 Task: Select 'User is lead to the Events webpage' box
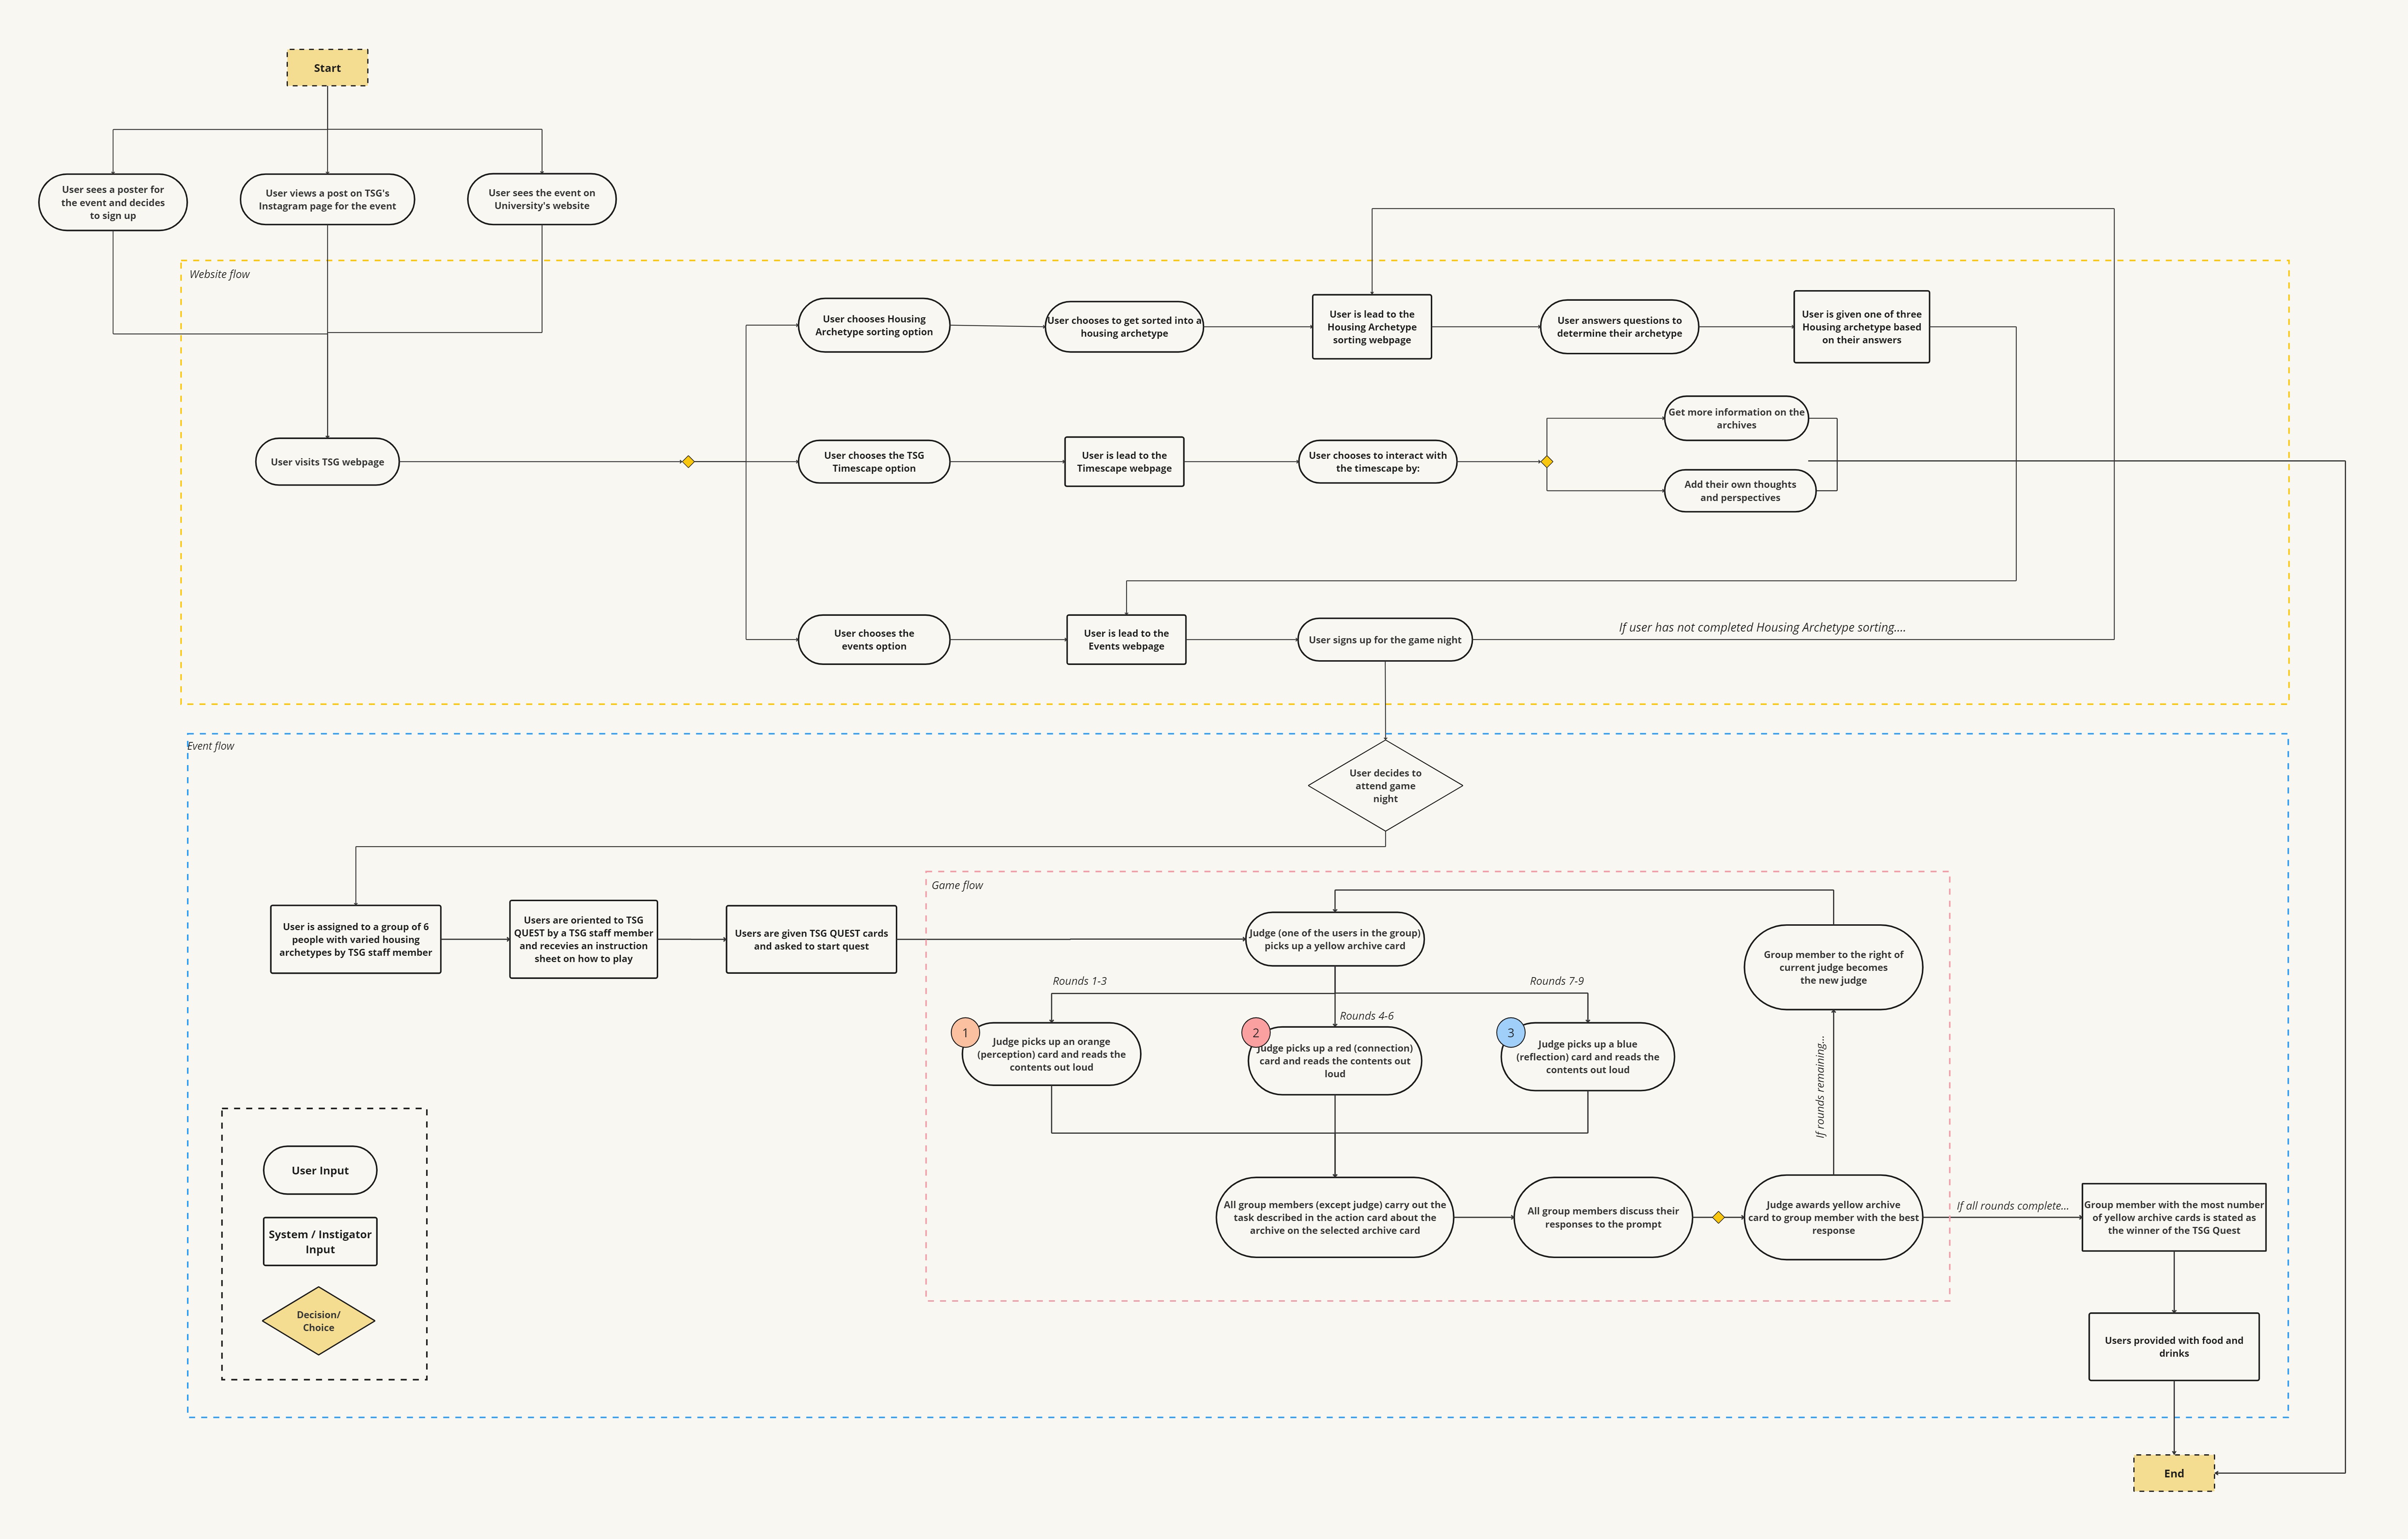coord(1126,640)
